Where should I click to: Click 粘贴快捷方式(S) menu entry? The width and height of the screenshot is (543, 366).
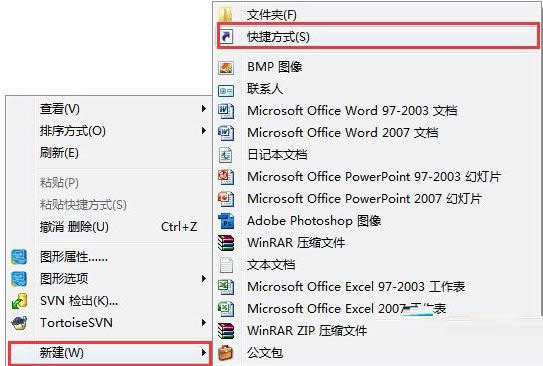point(83,205)
